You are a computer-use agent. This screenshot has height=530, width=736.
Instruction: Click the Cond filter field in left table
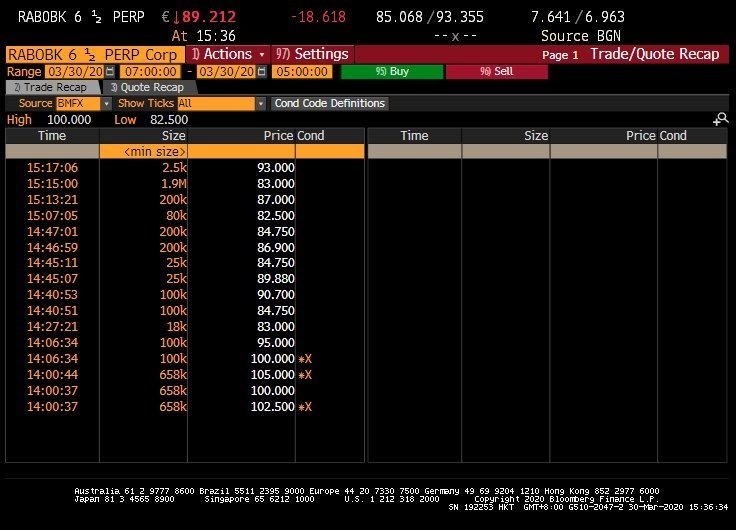pos(330,151)
